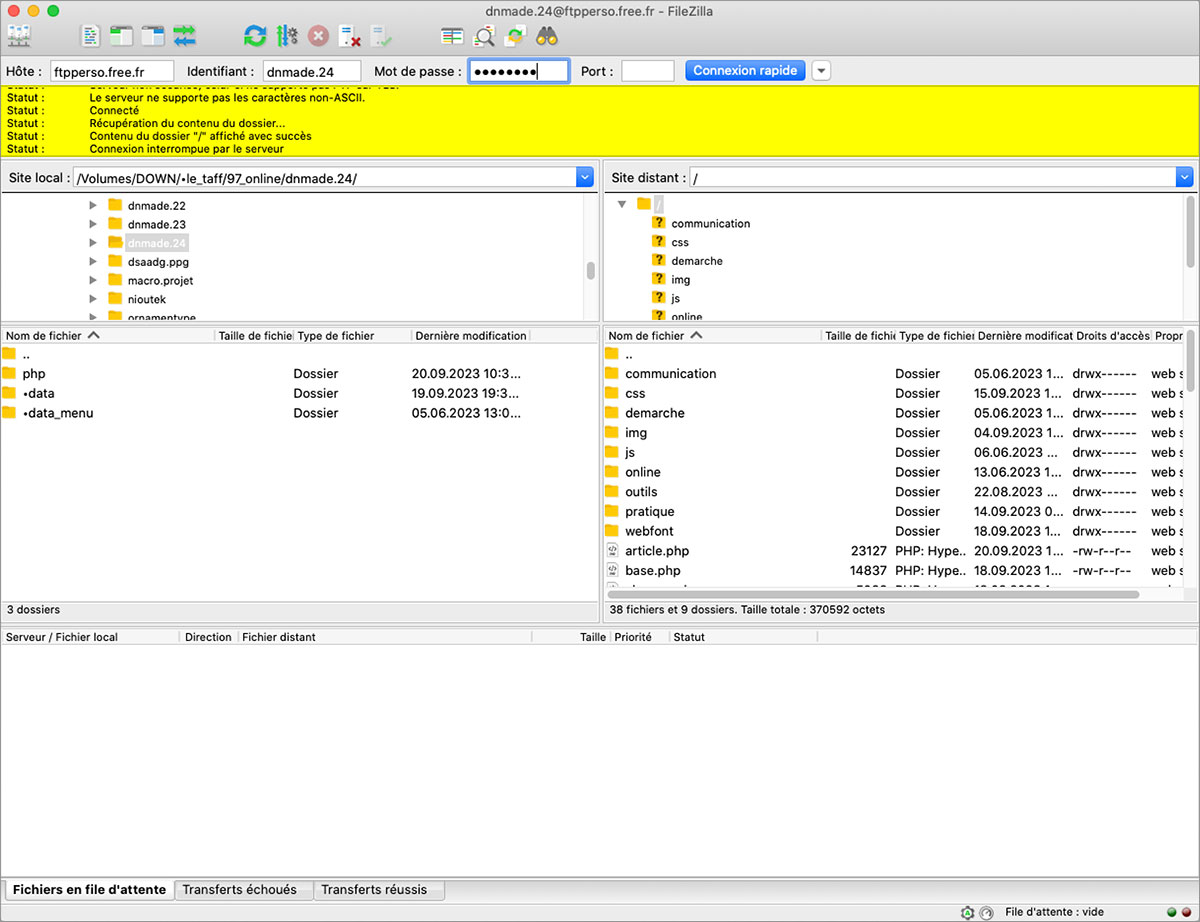Expand the dnmade.23 folder in local tree

(93, 224)
